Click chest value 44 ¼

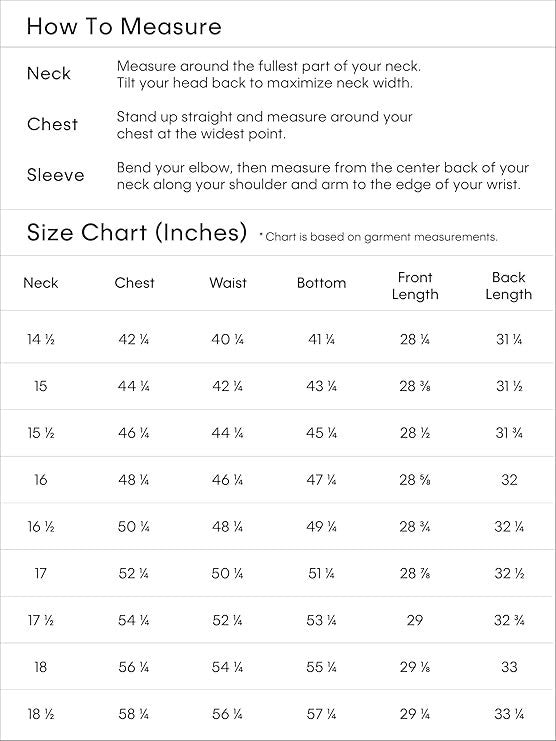click(x=134, y=386)
